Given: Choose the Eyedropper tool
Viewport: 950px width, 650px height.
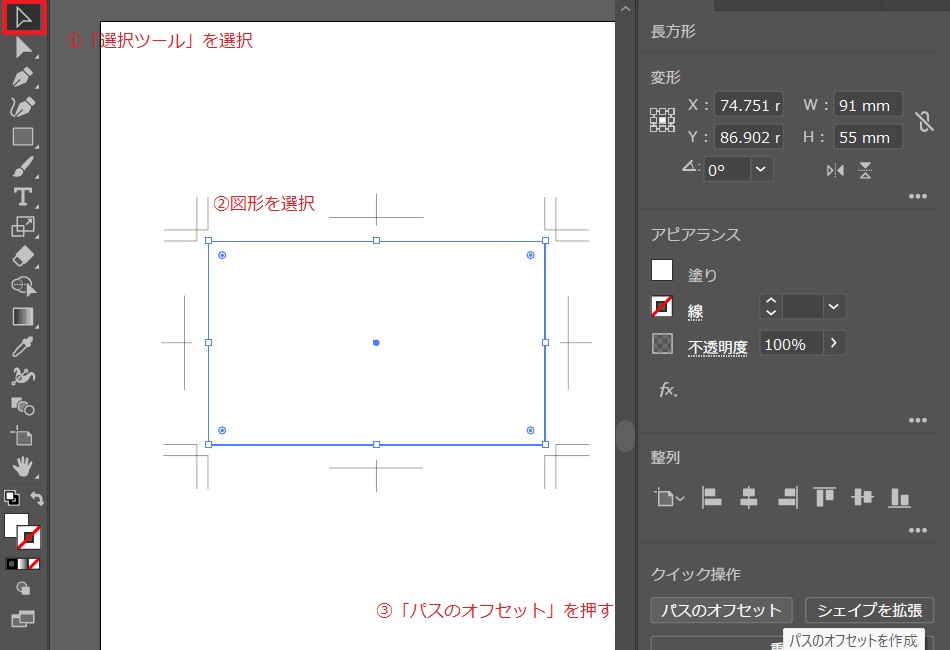Looking at the screenshot, I should [23, 347].
